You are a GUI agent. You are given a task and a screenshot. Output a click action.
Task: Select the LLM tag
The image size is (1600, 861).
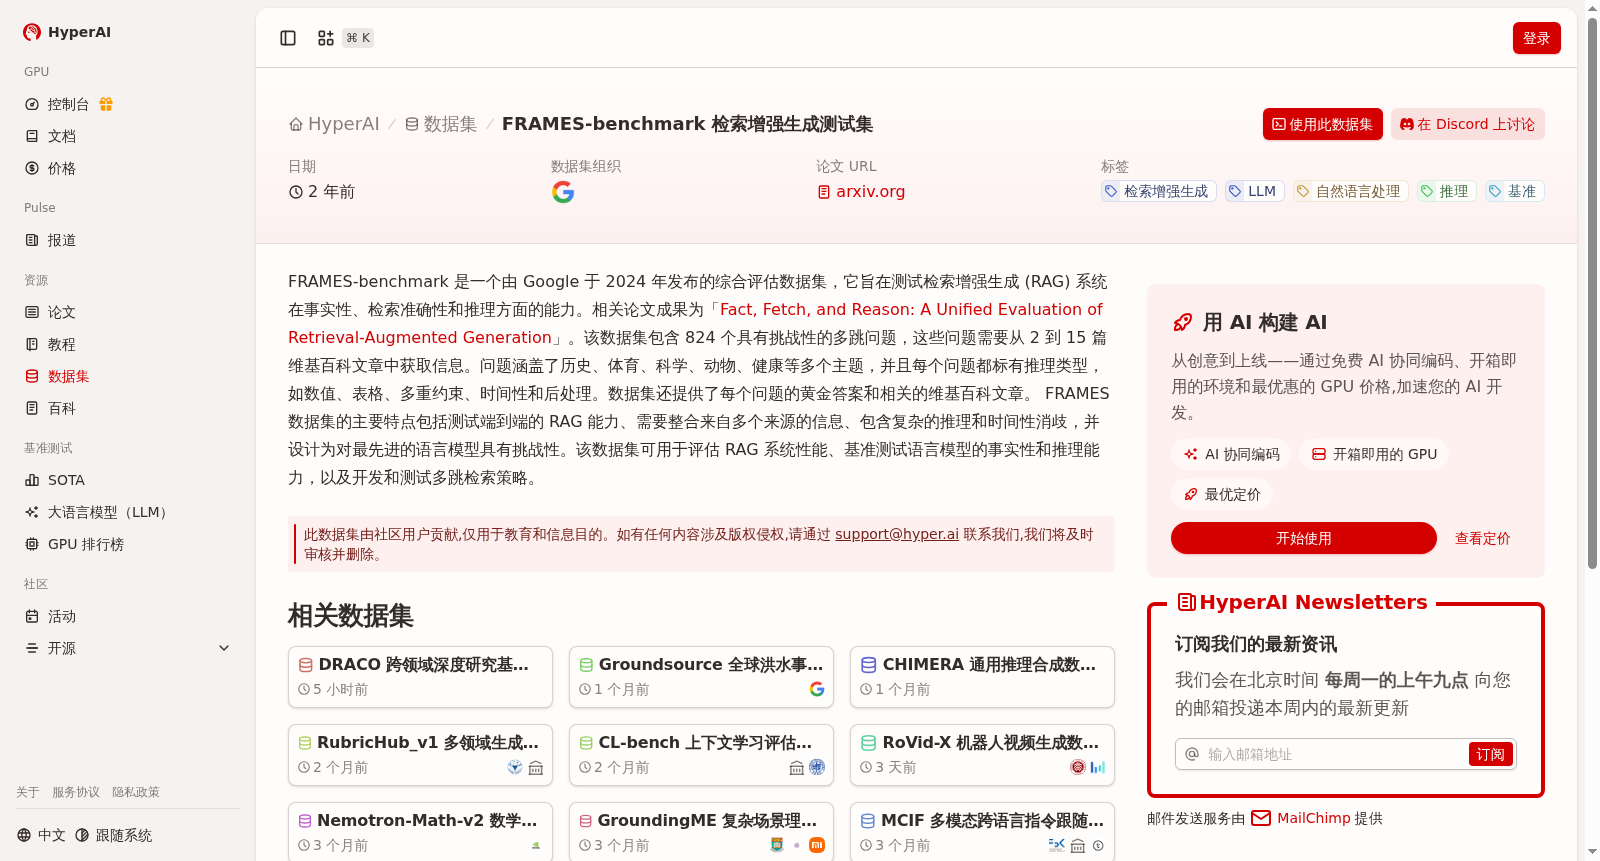click(x=1254, y=191)
